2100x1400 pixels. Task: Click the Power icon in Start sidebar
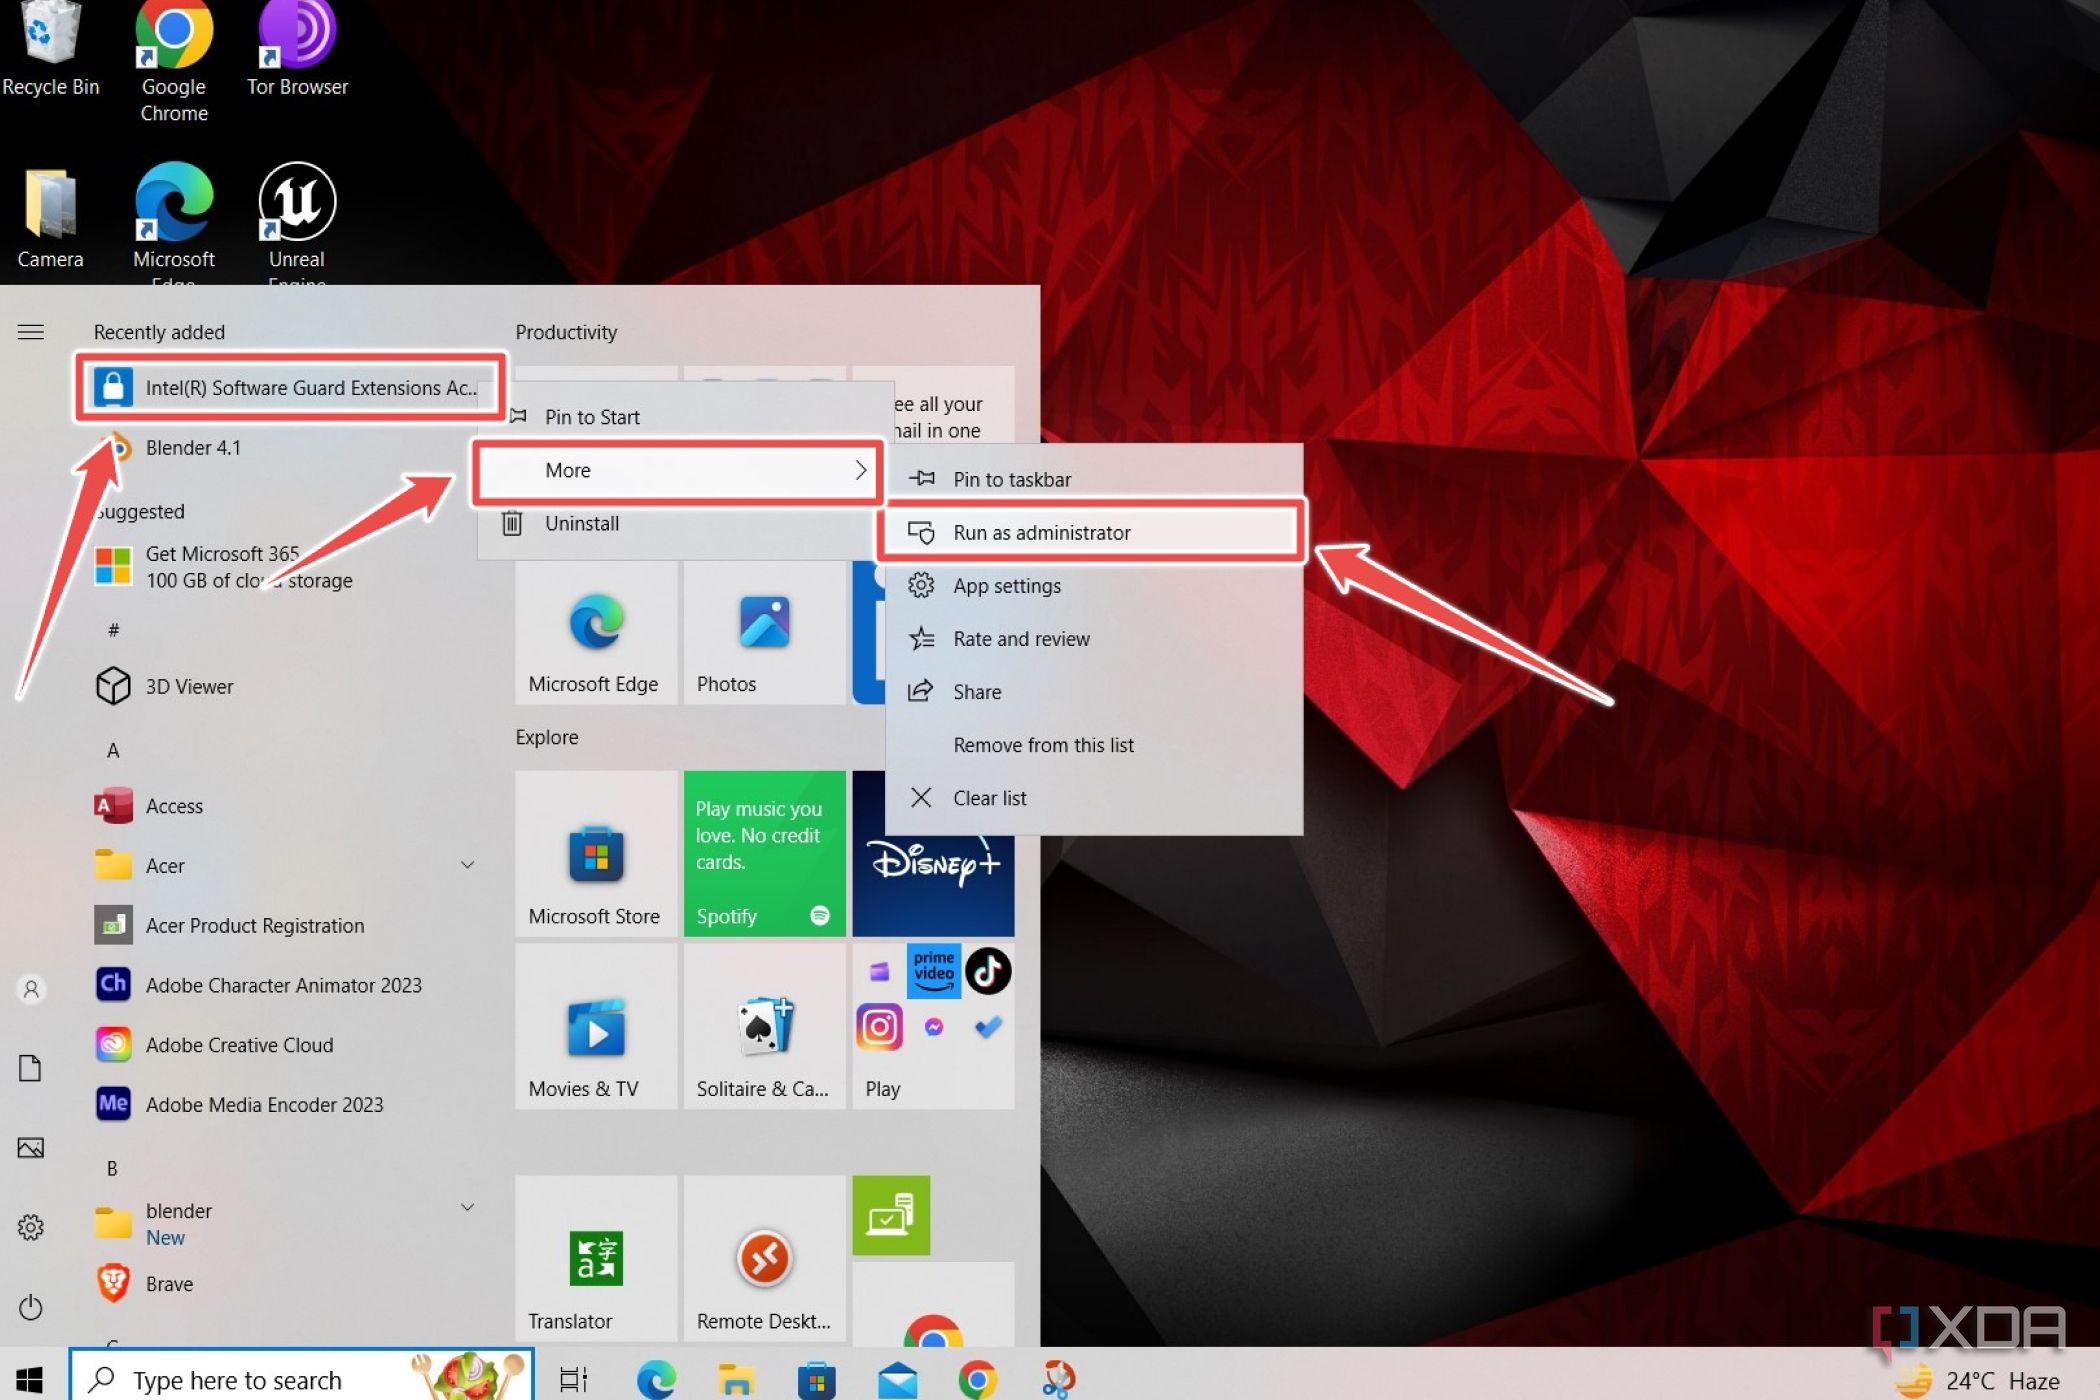tap(31, 1307)
